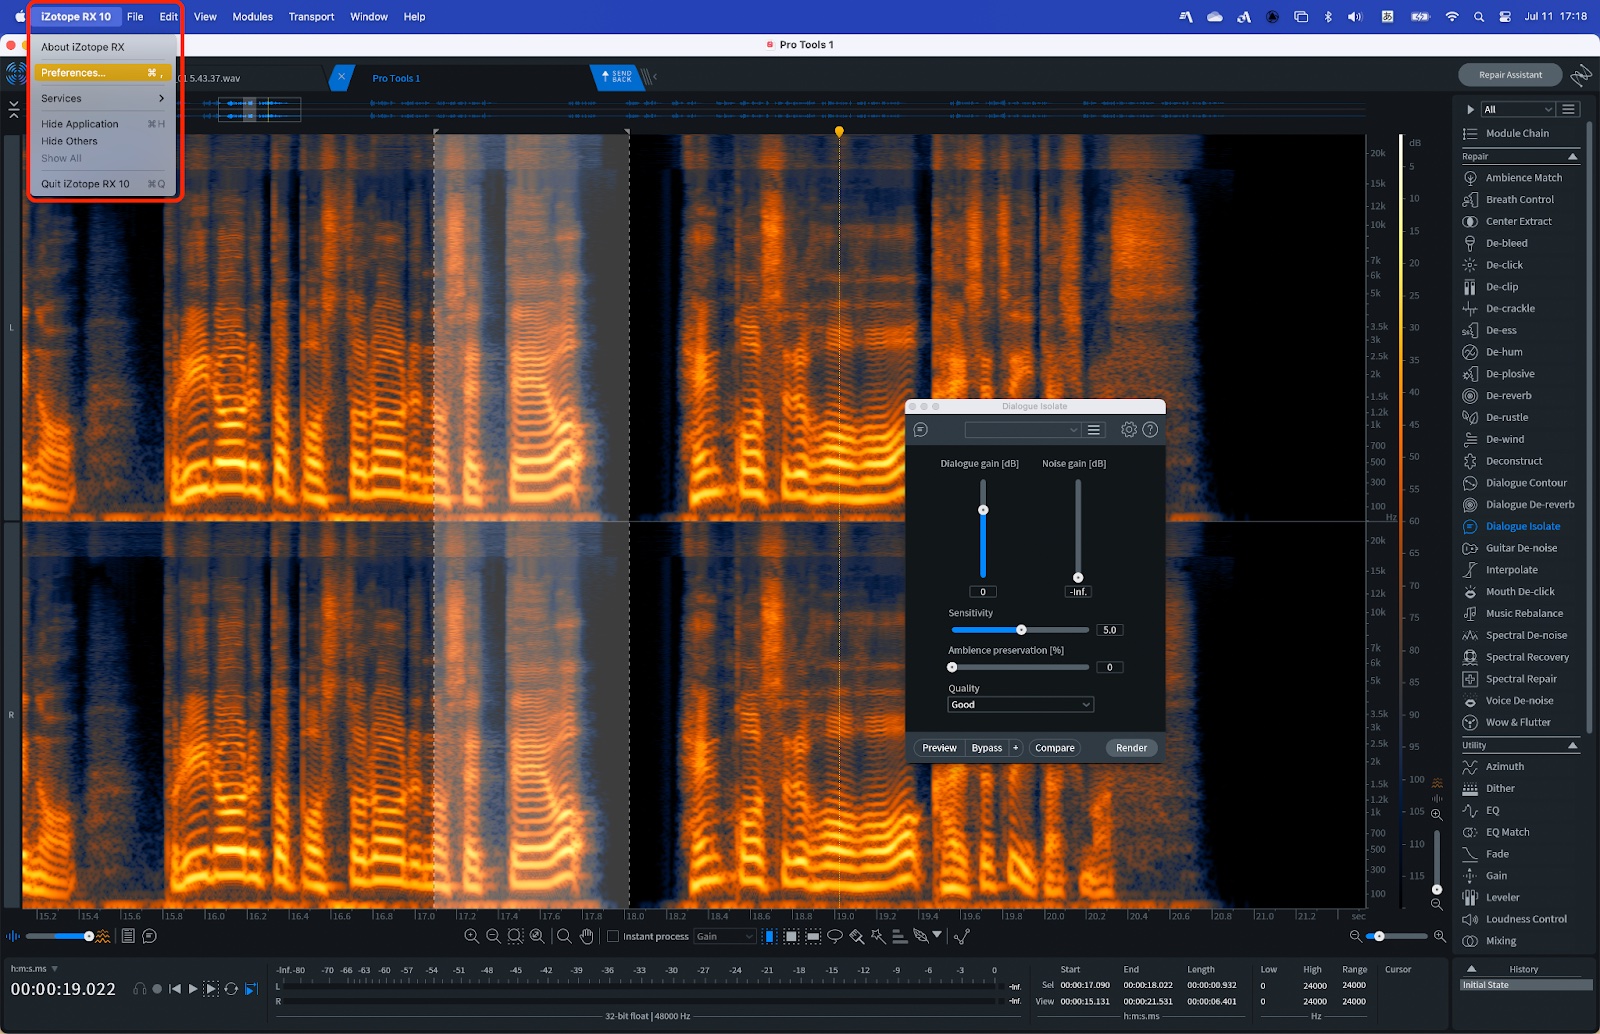Open Dialogue Isolate help icon
1600x1034 pixels.
pyautogui.click(x=1150, y=430)
